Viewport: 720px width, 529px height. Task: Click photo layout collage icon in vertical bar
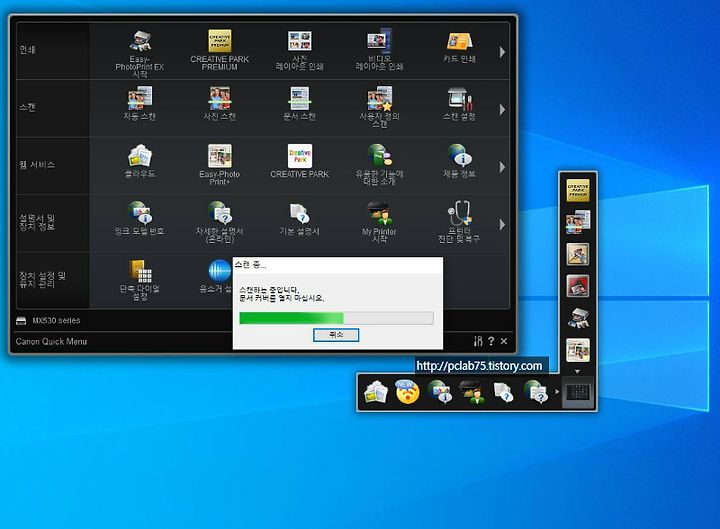point(578,350)
